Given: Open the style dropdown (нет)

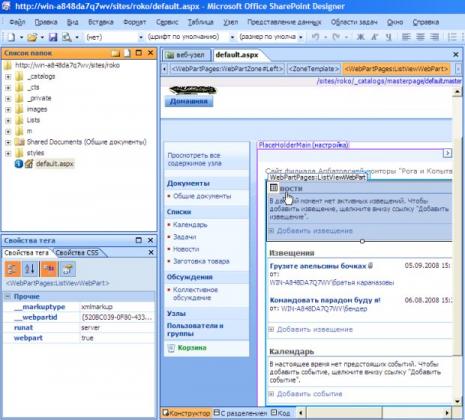Looking at the screenshot, I should coord(141,37).
